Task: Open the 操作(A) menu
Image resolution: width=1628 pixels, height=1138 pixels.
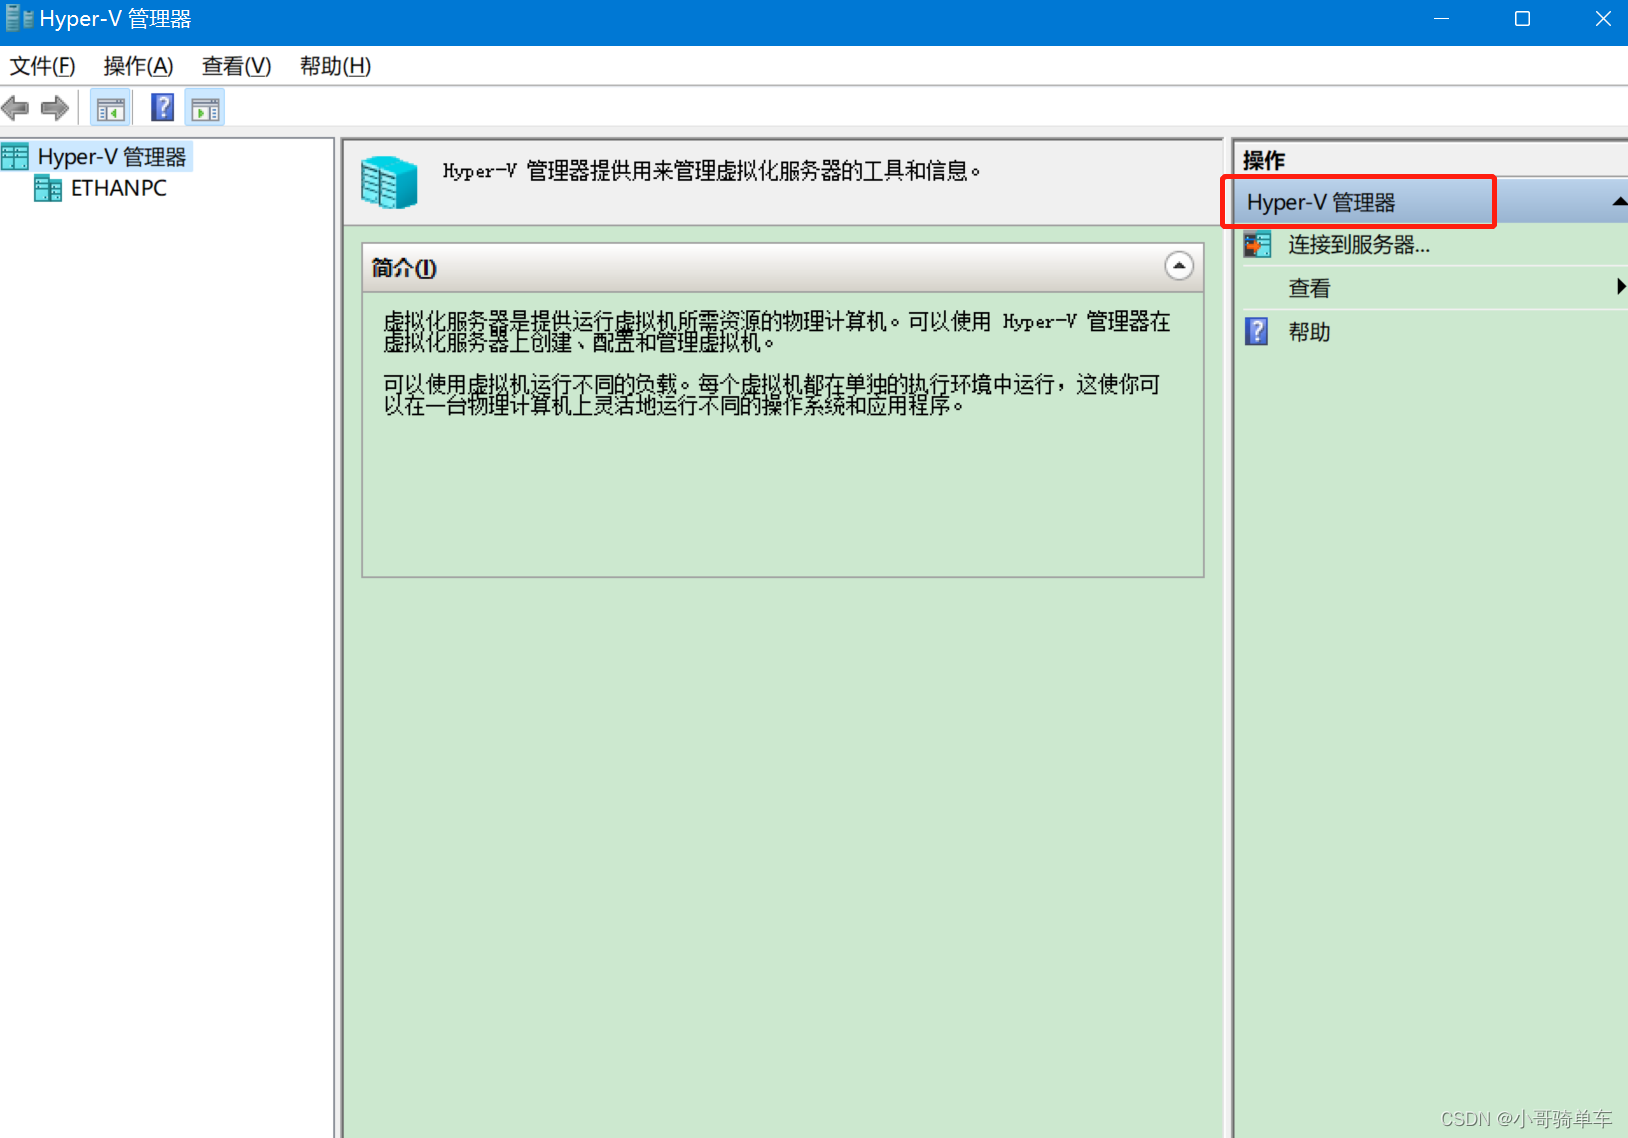Action: pos(139,66)
